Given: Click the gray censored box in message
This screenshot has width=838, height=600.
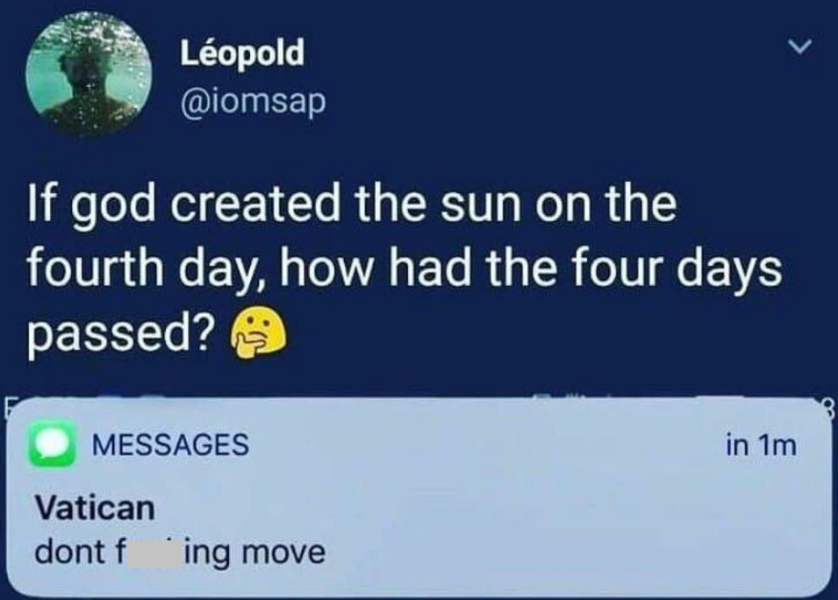Looking at the screenshot, I should (x=147, y=551).
